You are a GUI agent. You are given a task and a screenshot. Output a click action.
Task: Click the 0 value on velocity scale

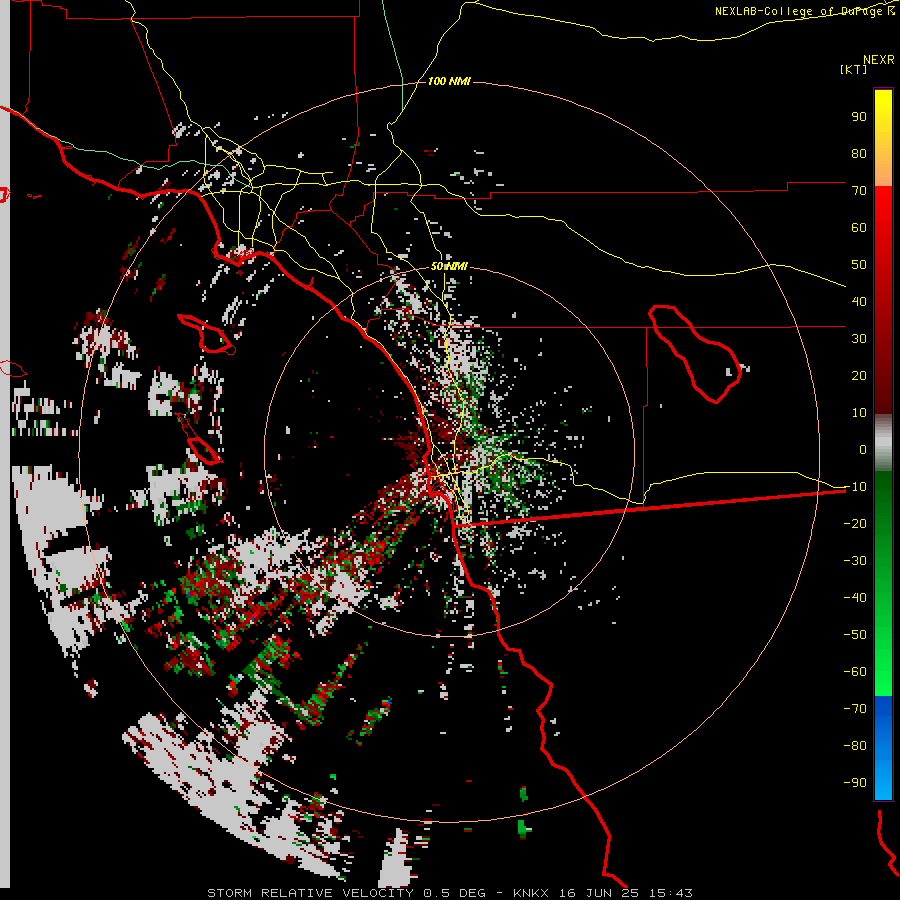(x=863, y=449)
